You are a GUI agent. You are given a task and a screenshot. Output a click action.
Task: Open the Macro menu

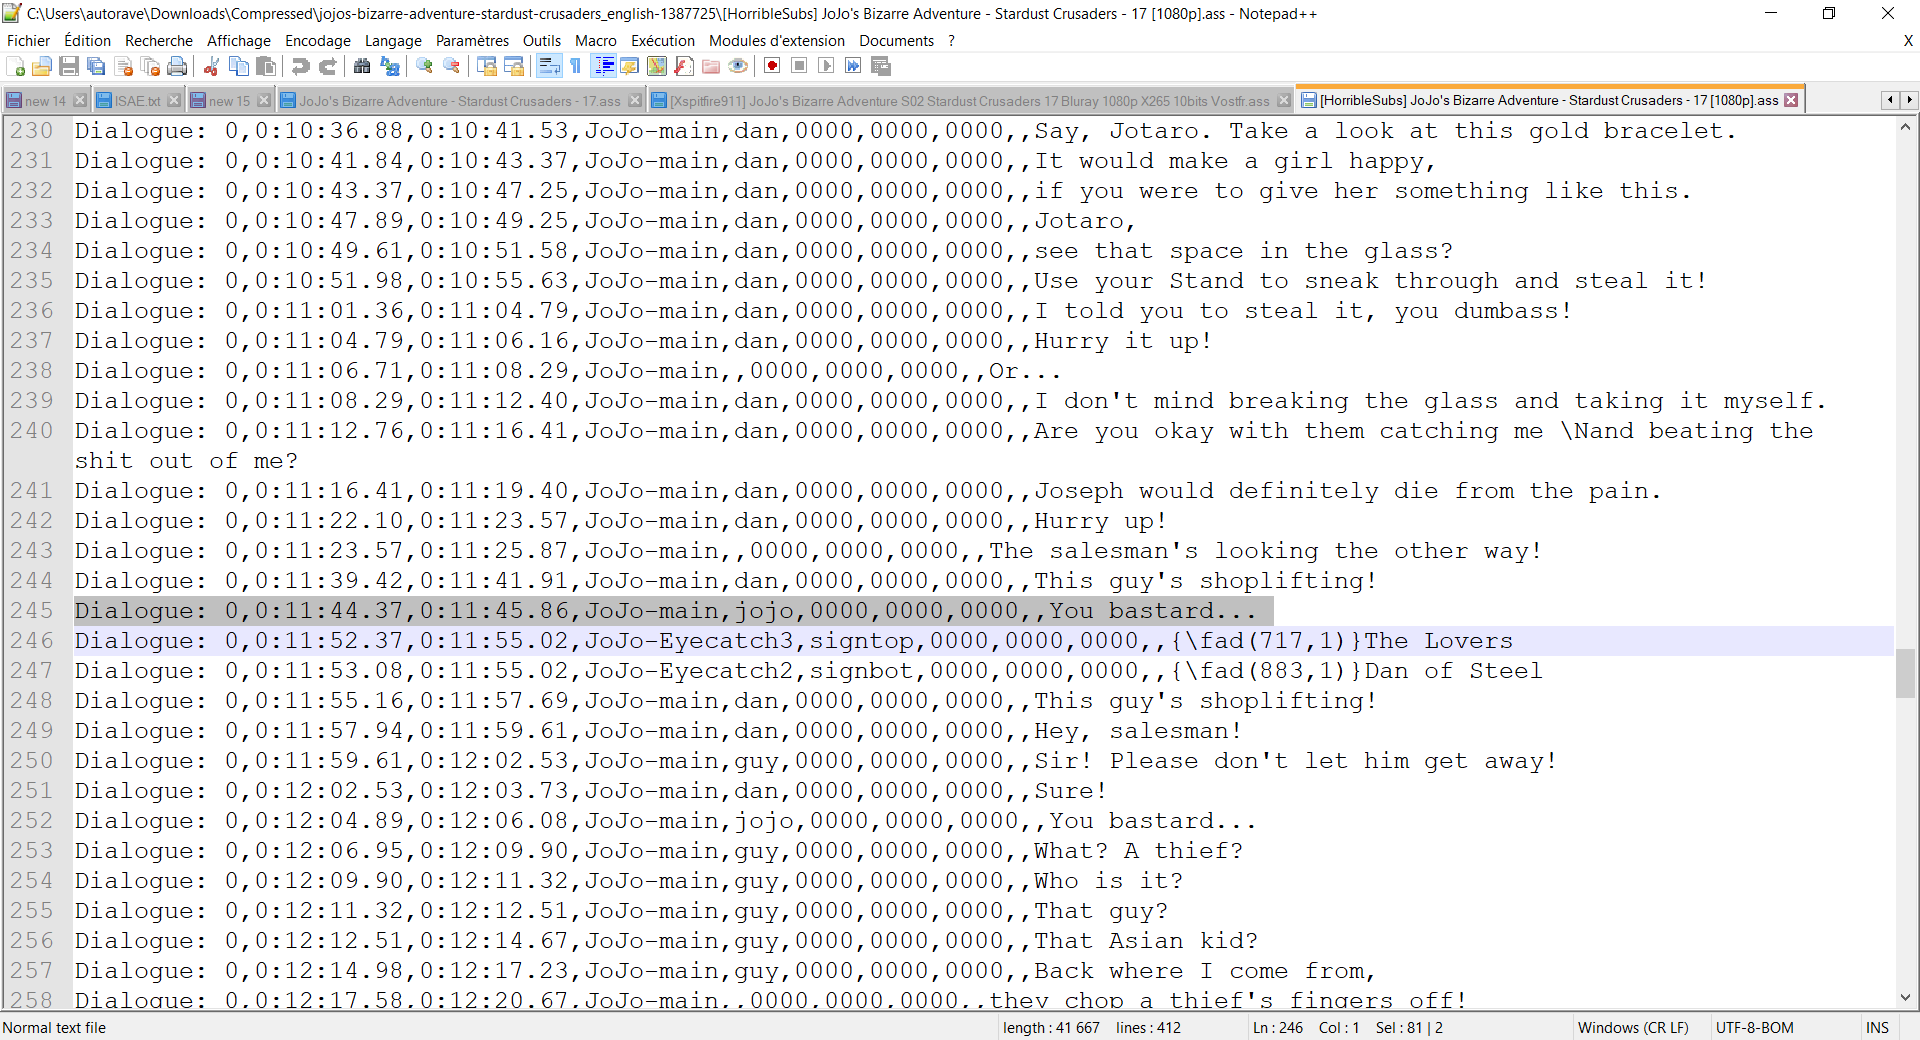click(596, 41)
